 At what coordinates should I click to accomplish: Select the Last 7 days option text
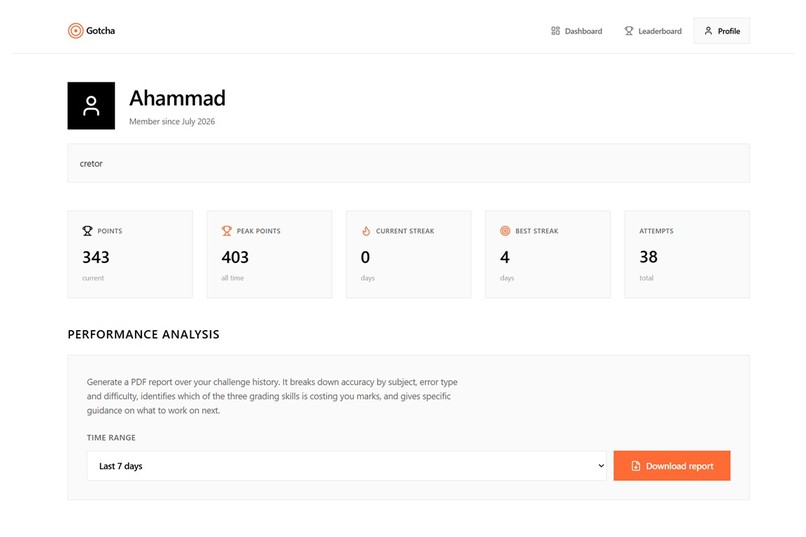tap(121, 466)
